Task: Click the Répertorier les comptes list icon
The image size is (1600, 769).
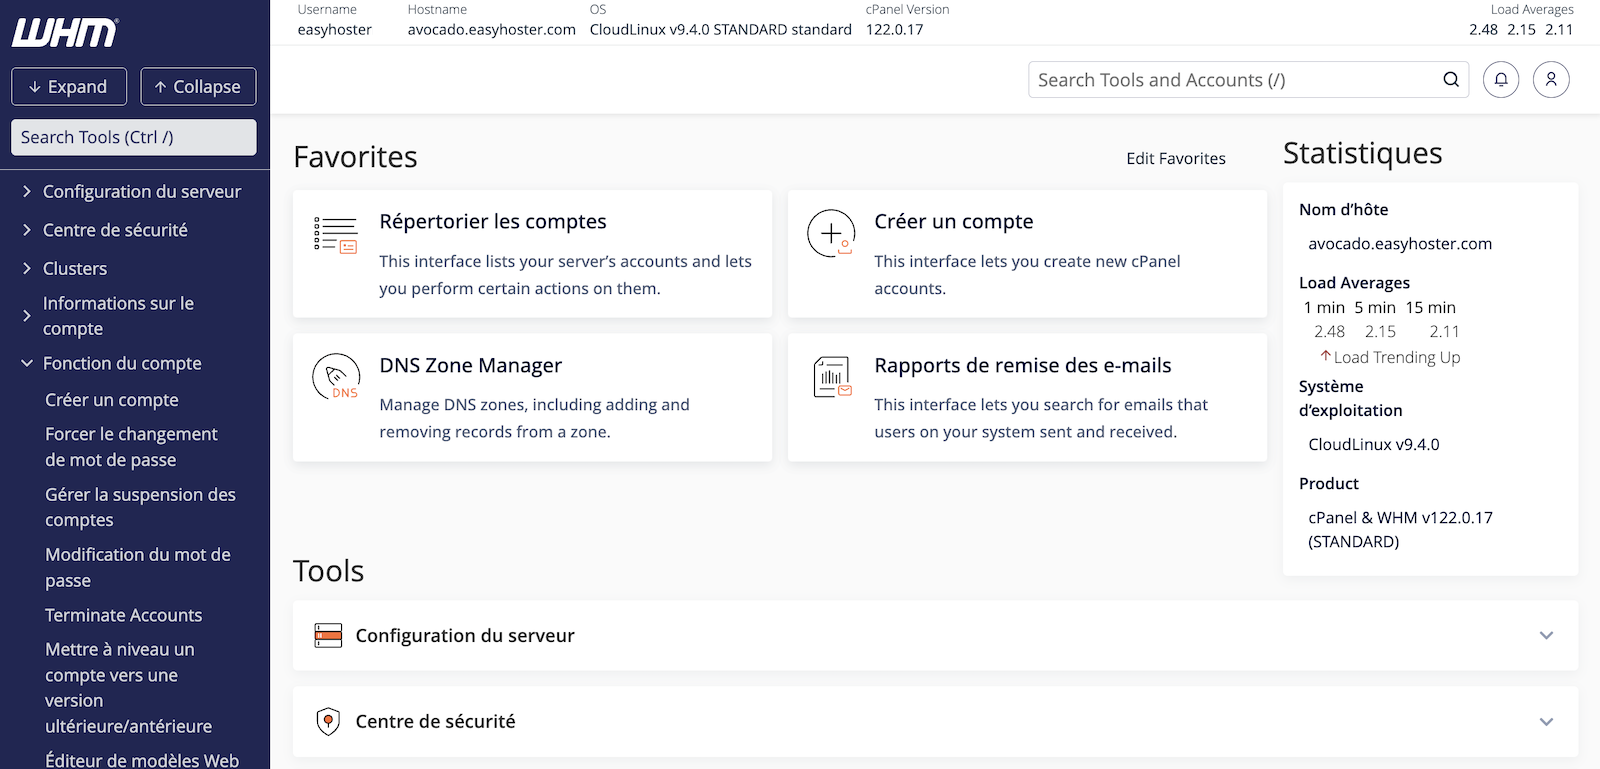Action: click(335, 234)
